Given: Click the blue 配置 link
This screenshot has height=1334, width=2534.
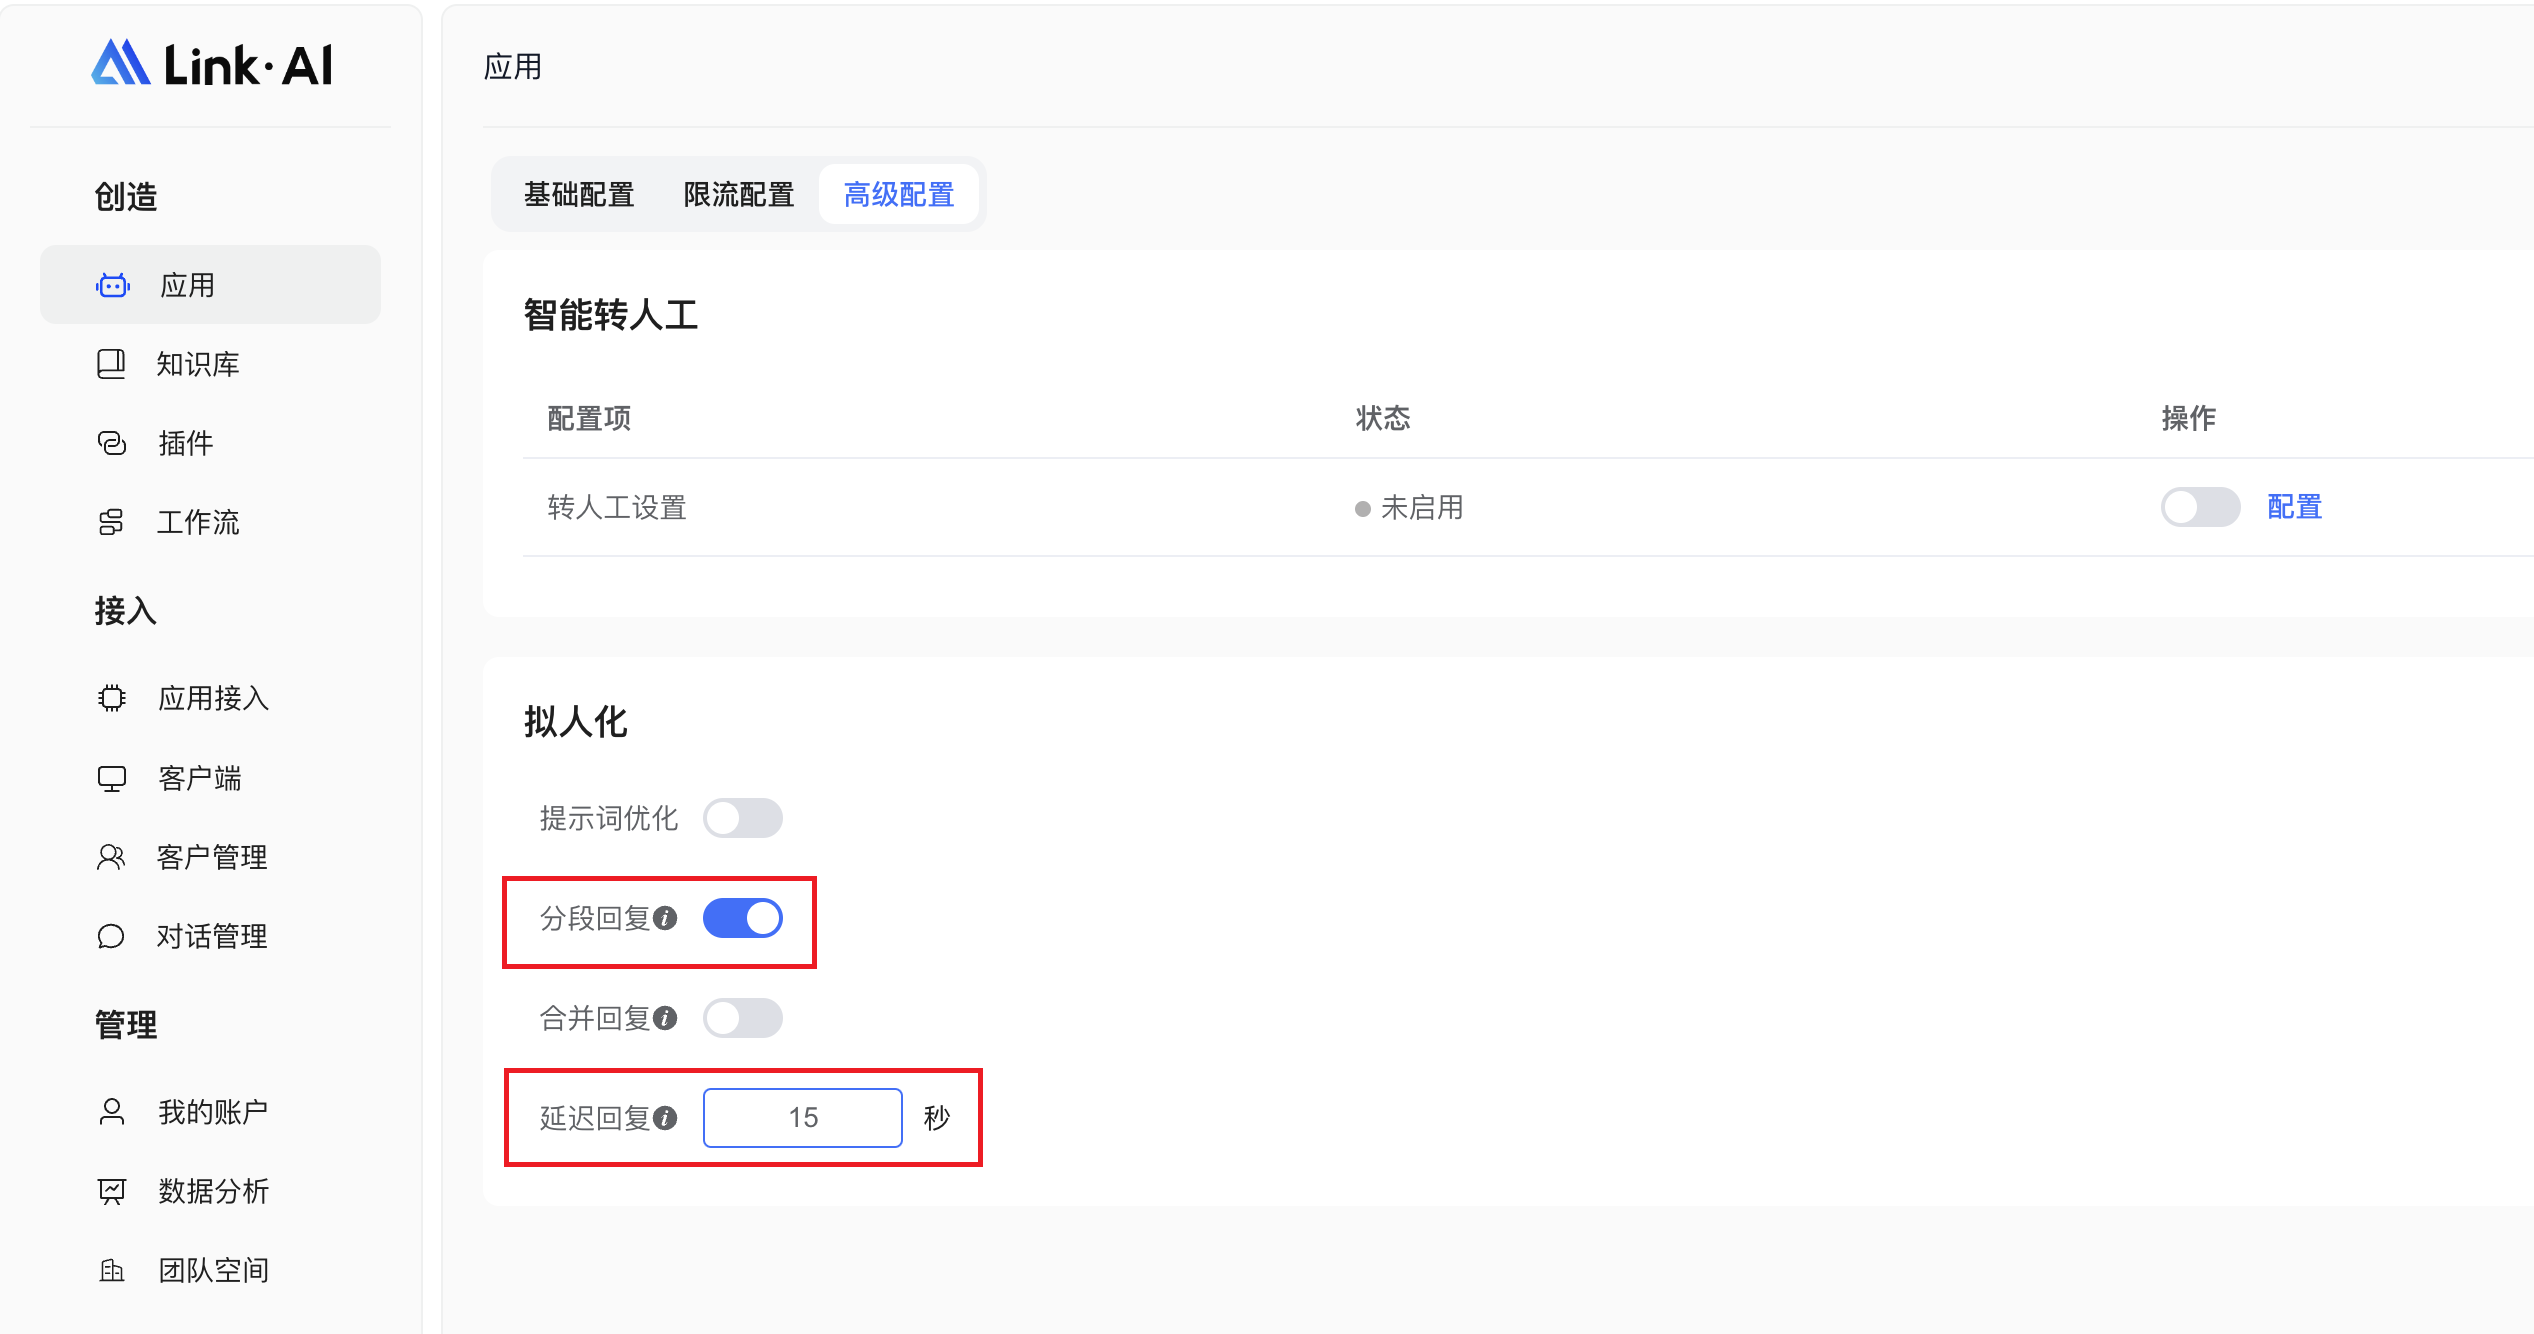Looking at the screenshot, I should tap(2294, 507).
